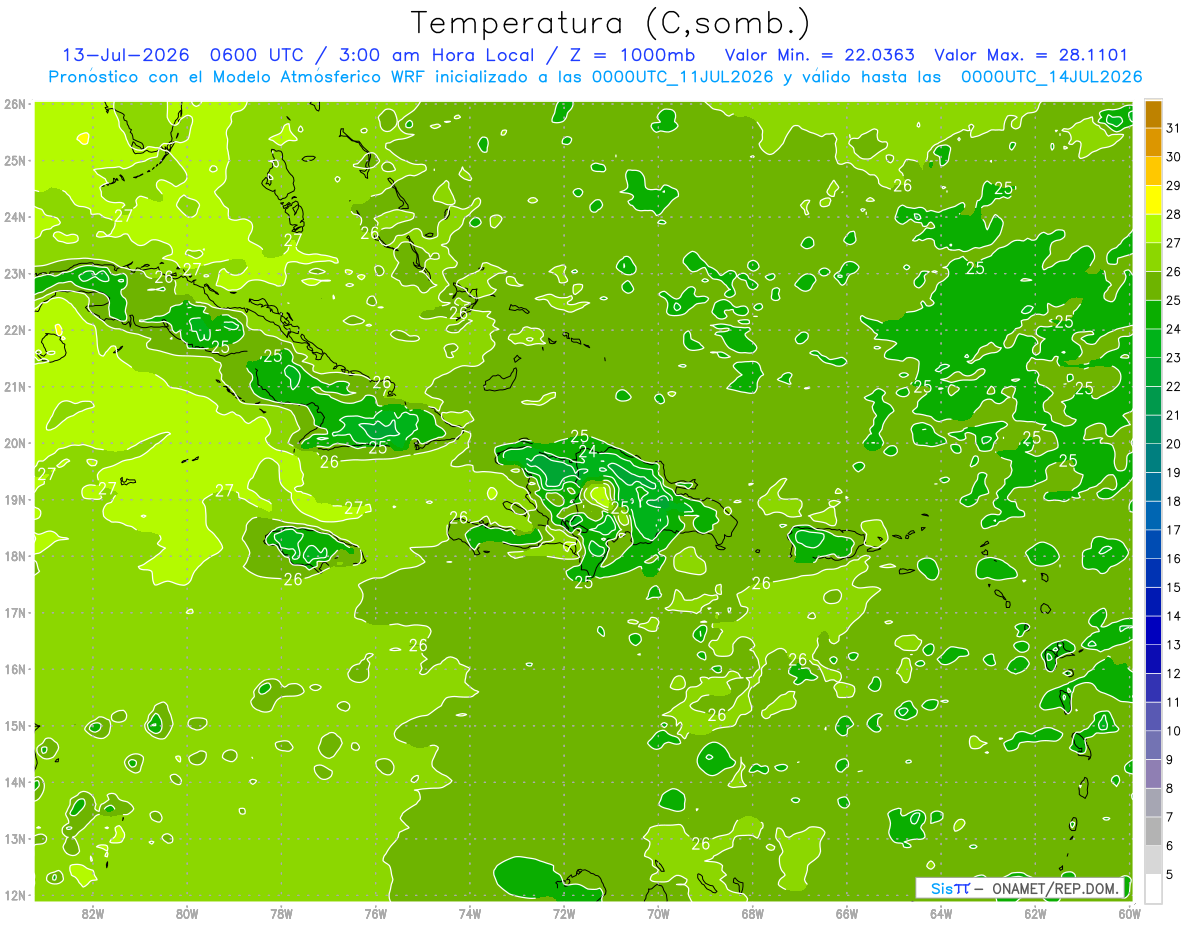Click the "Valor Min. = 22.0363" value

(x=819, y=55)
